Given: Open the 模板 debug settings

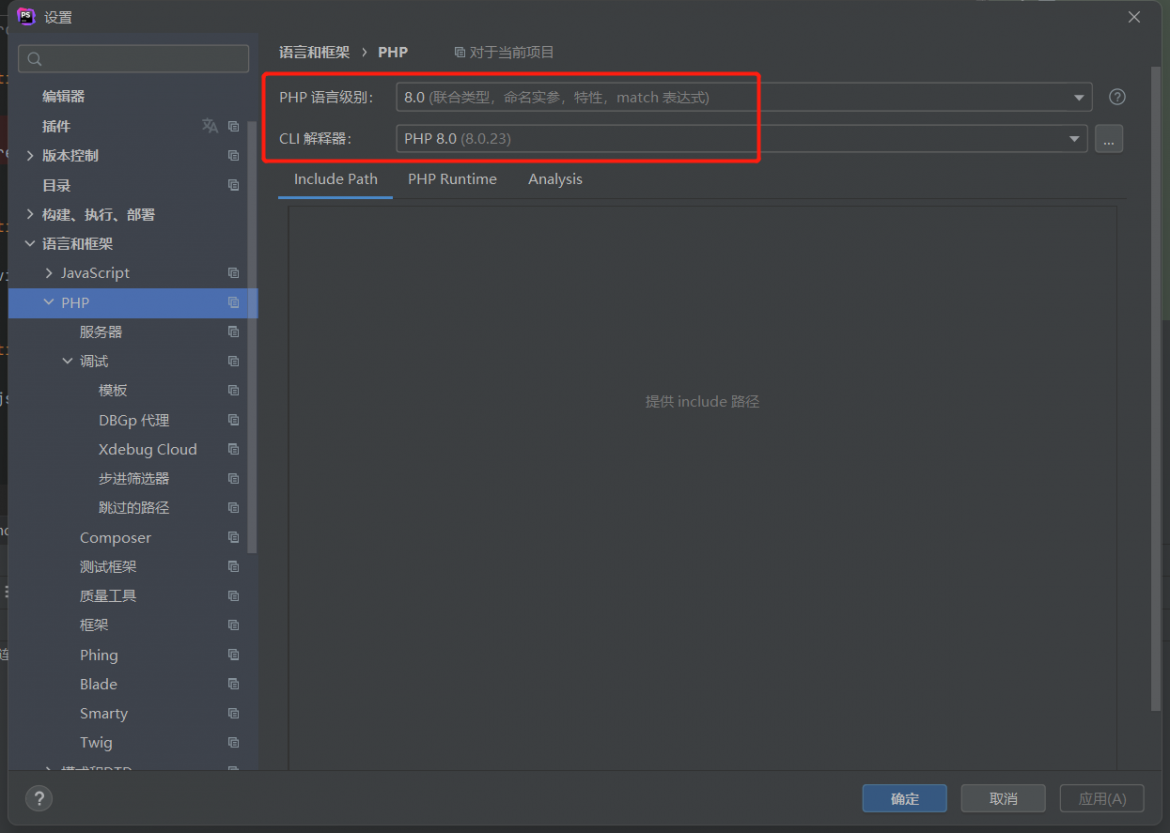Looking at the screenshot, I should (113, 390).
